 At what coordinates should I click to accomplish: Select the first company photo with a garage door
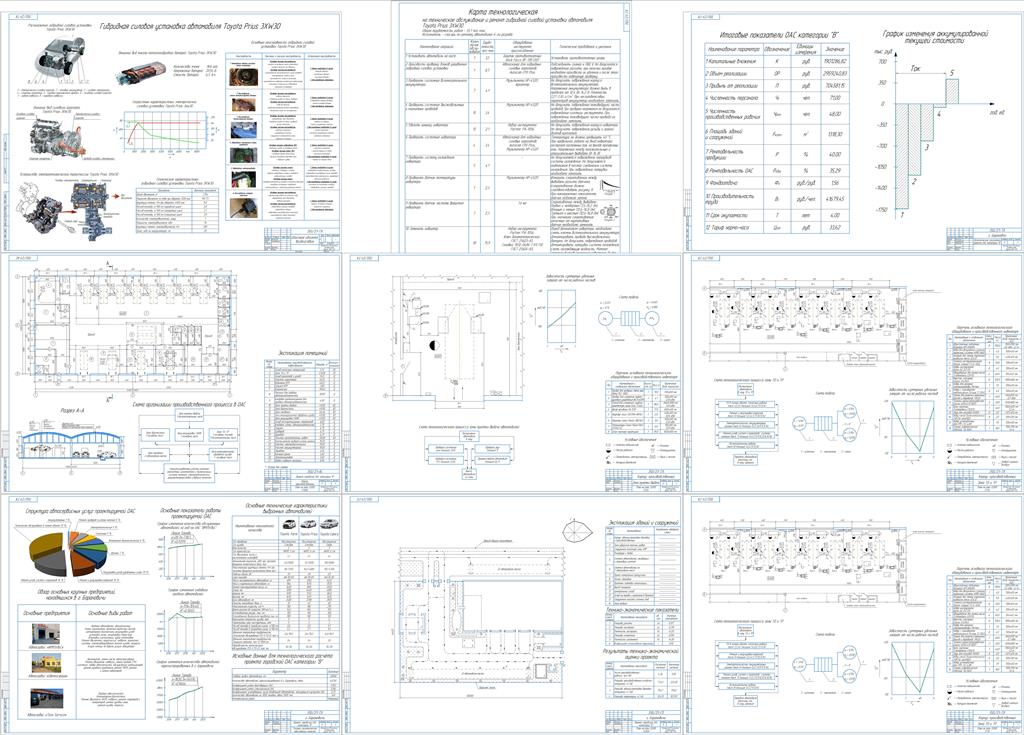pos(46,632)
